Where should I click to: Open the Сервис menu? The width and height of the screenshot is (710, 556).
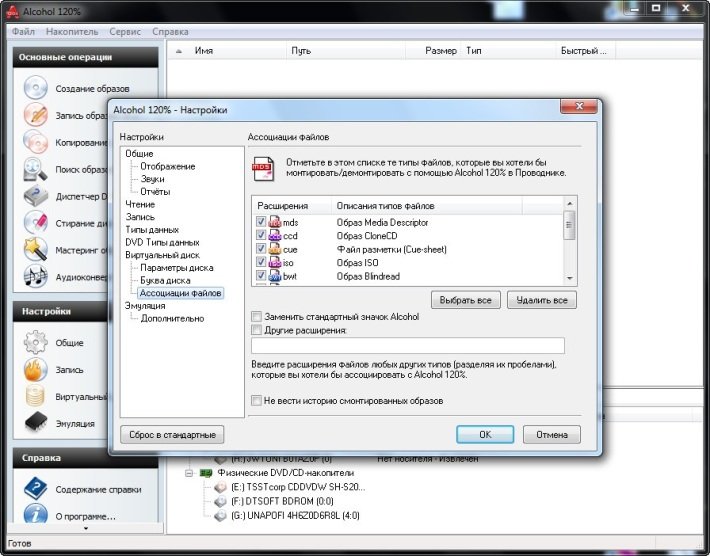(126, 32)
